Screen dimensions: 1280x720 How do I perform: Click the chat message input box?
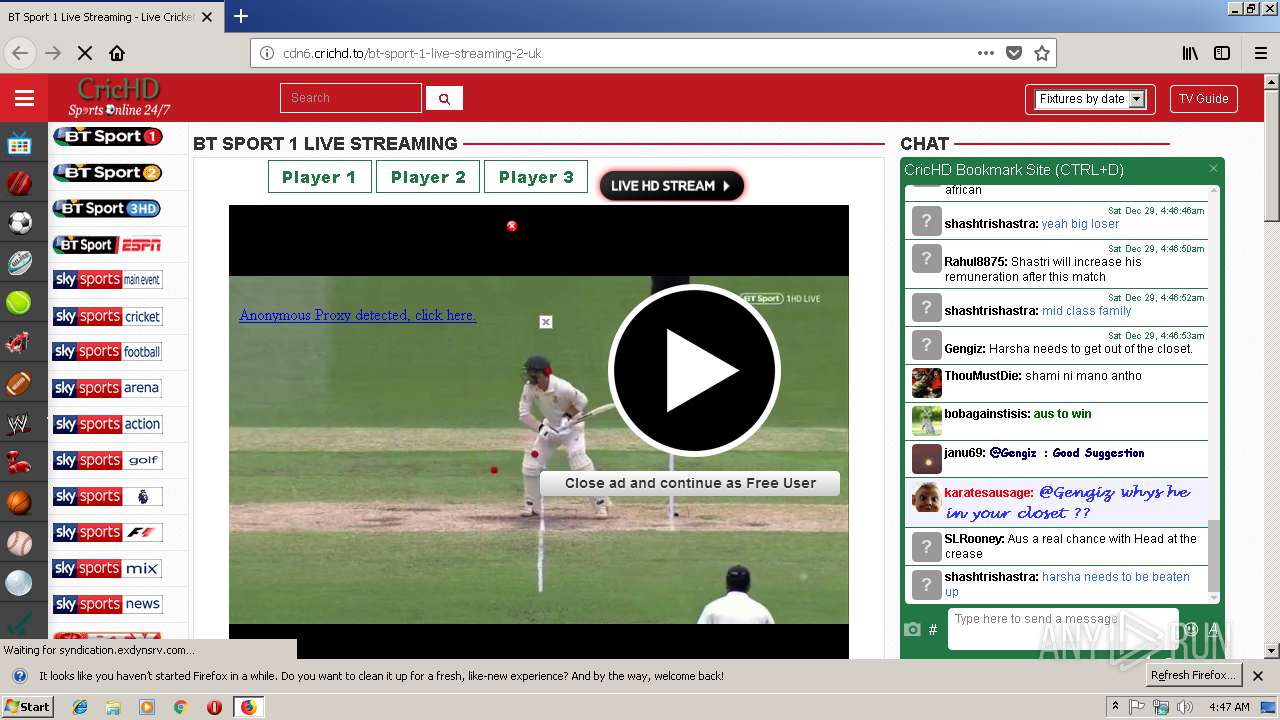point(1062,629)
